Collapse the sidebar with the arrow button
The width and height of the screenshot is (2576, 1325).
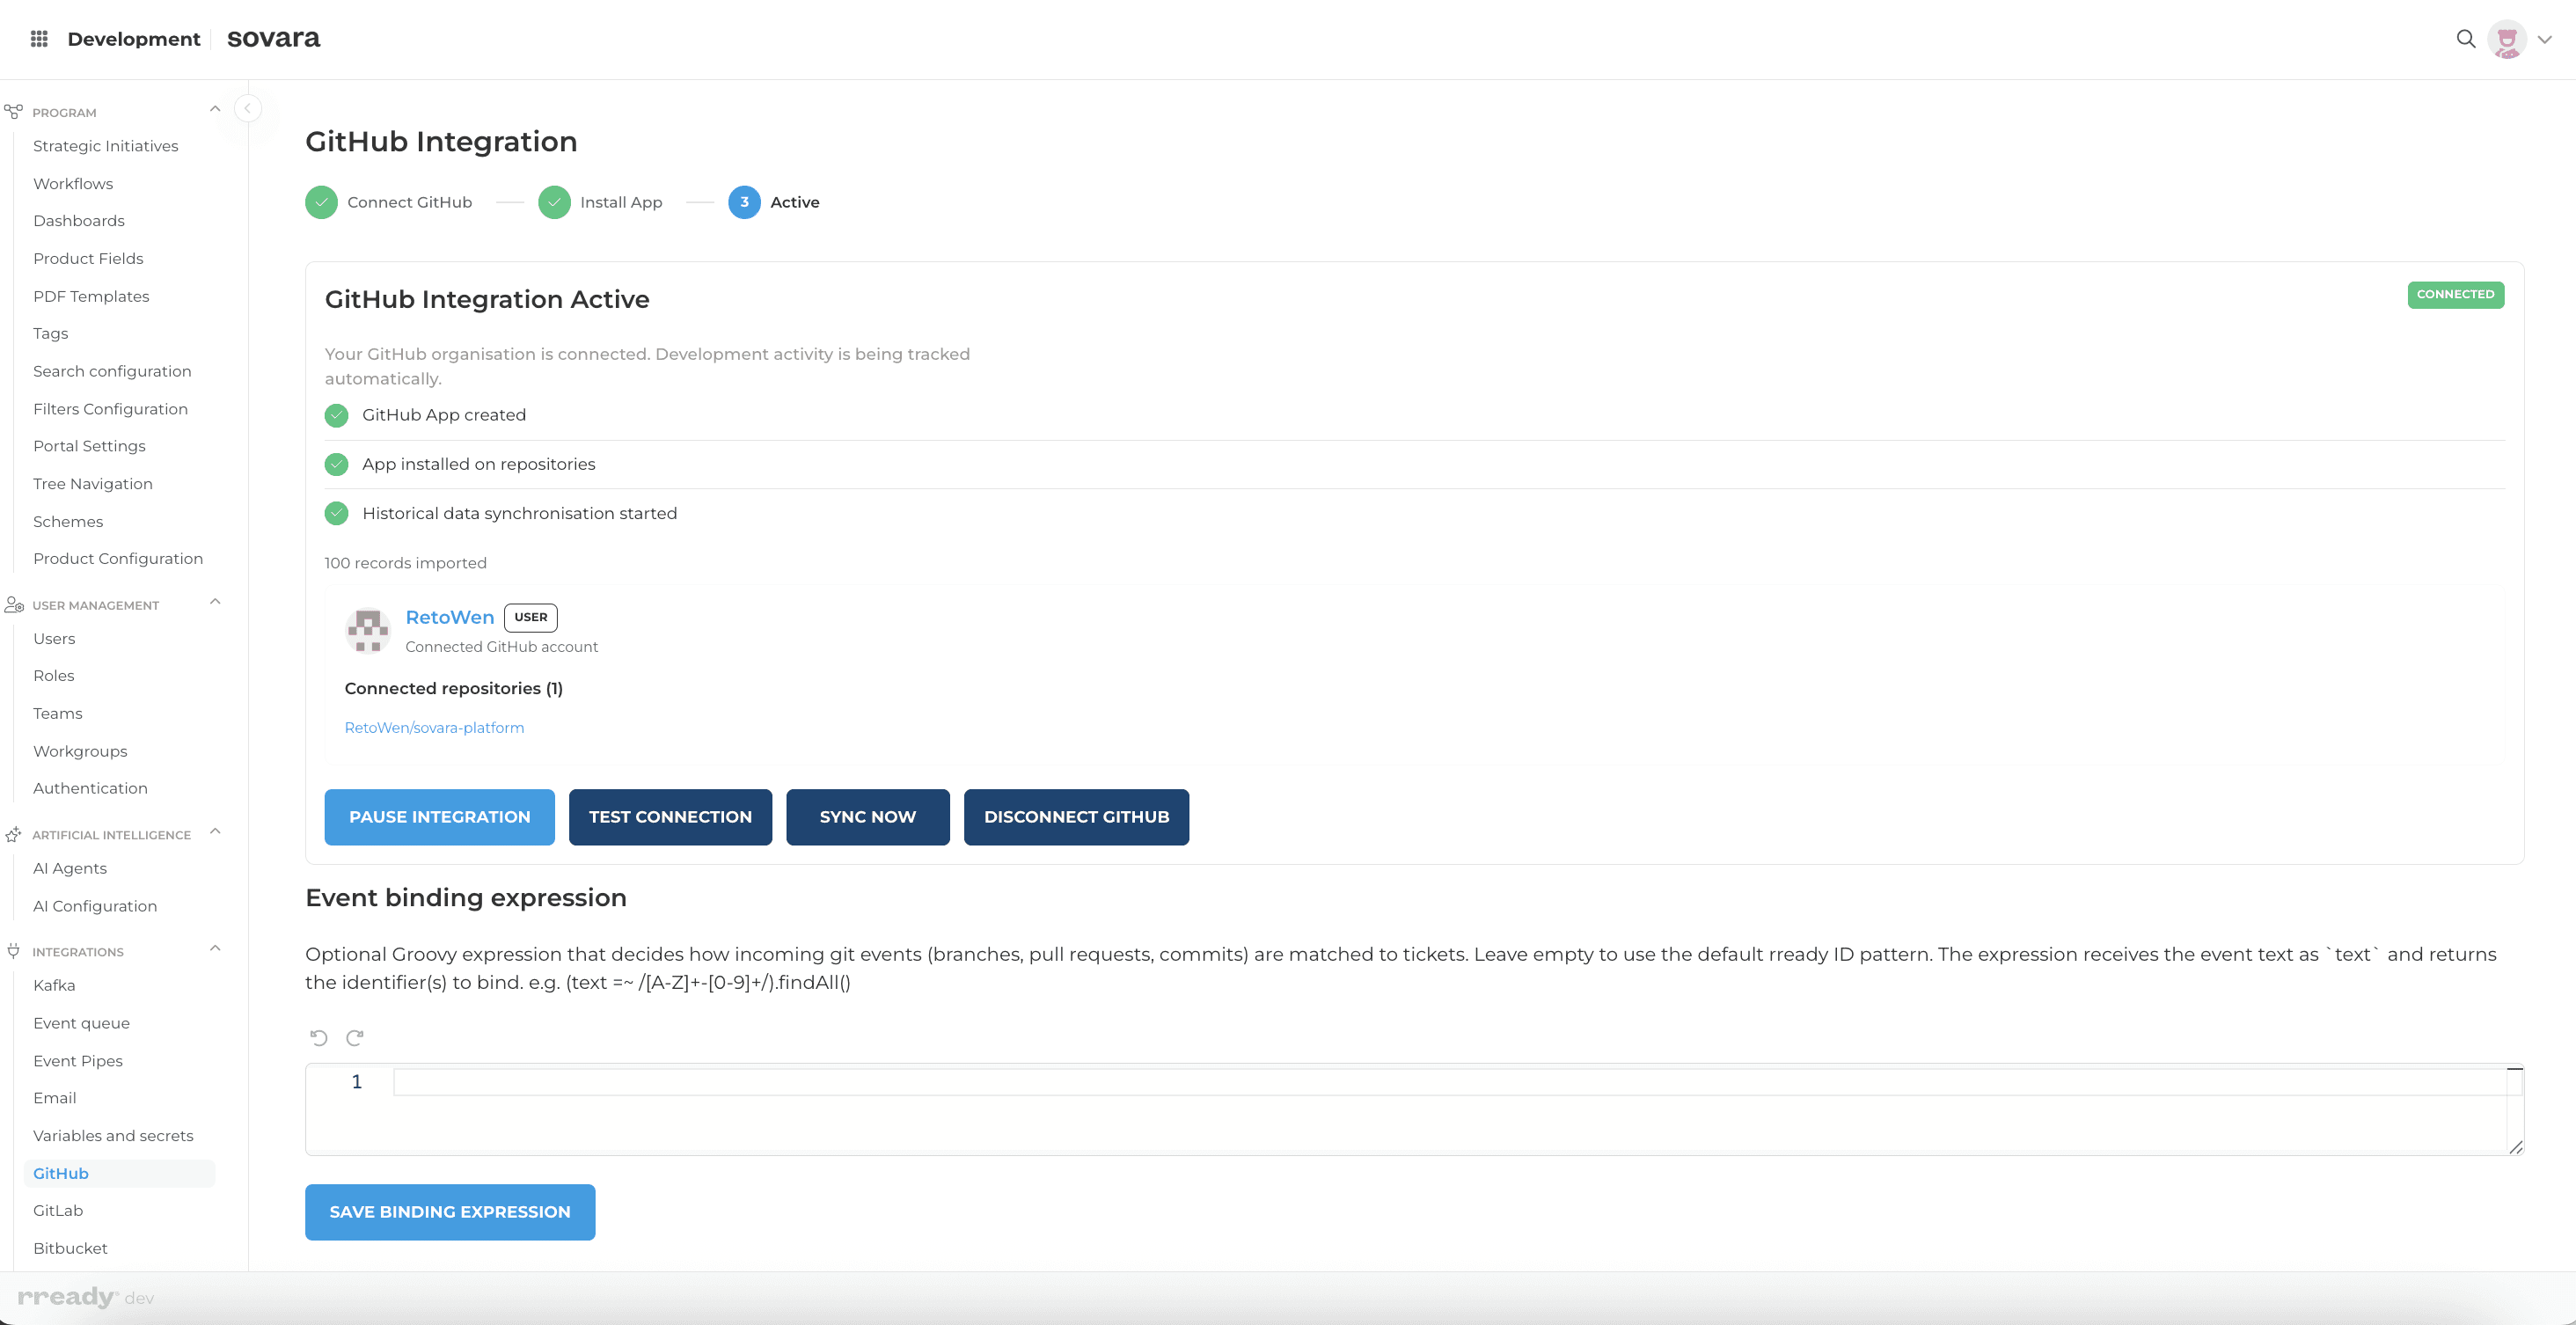tap(247, 108)
